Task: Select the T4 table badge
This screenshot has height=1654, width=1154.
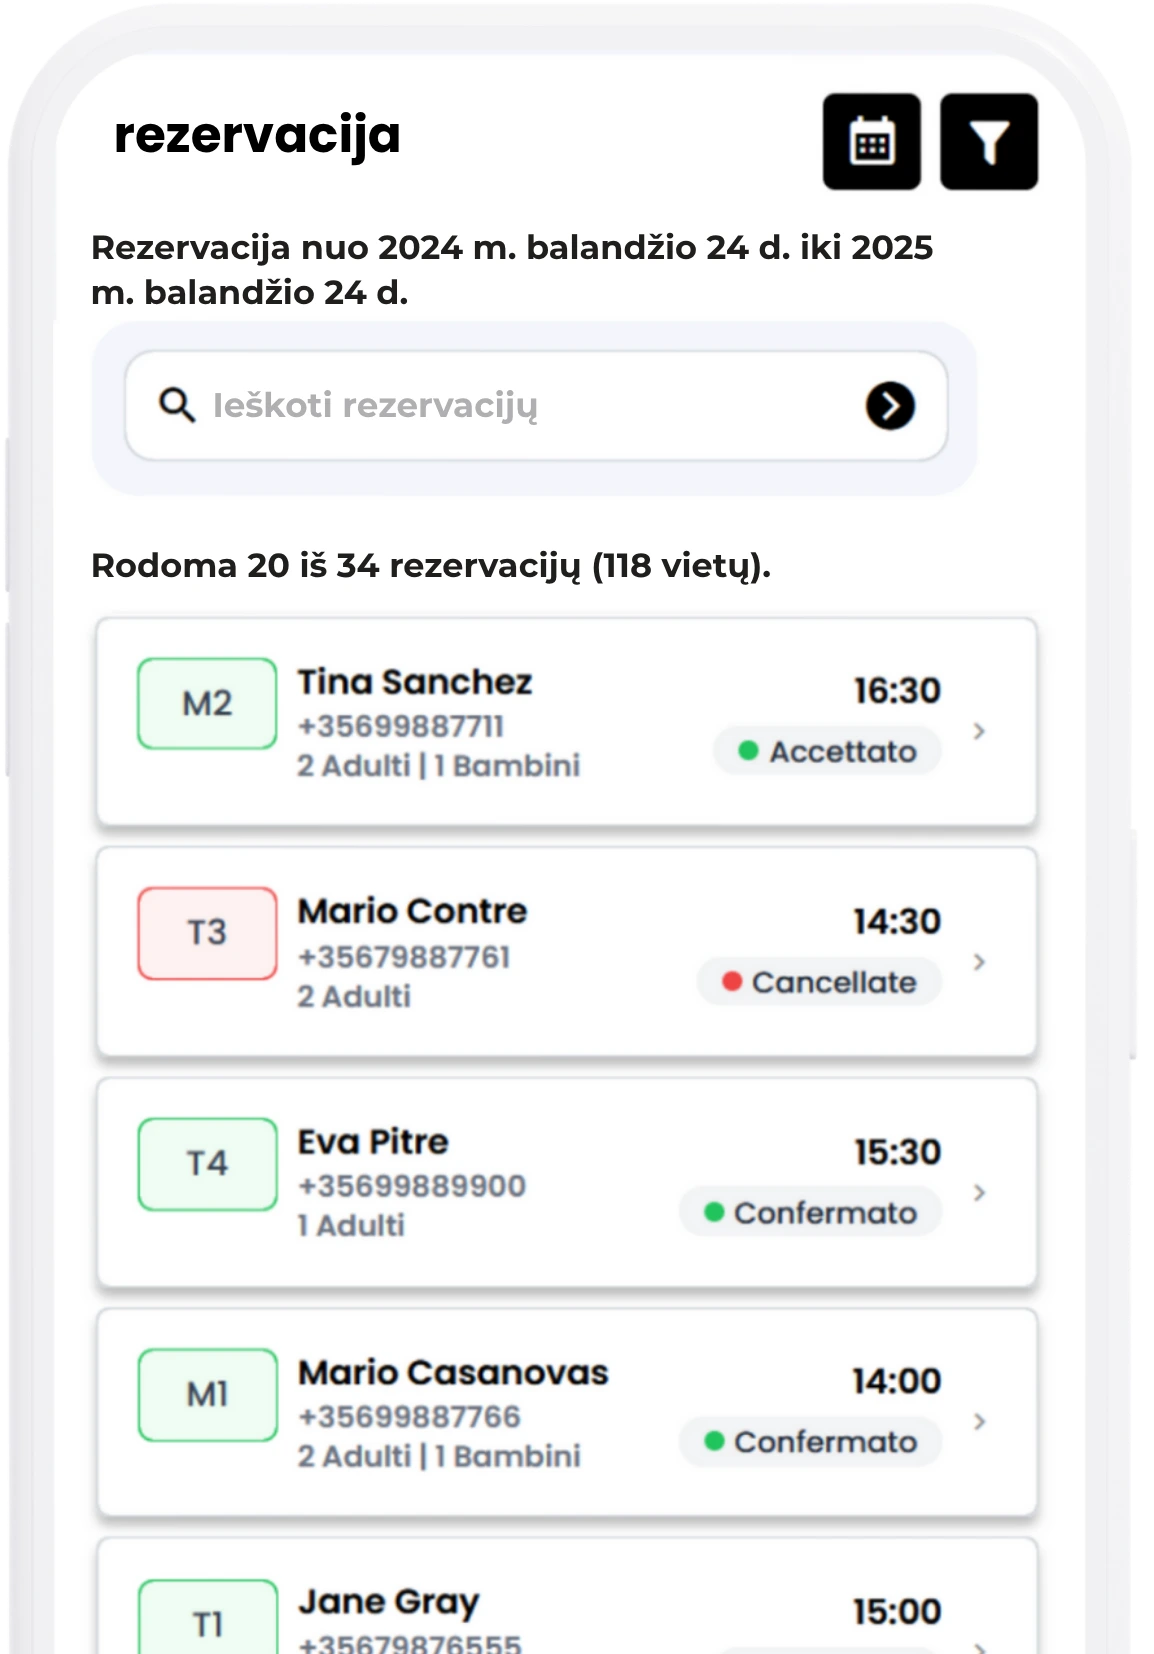Action: pyautogui.click(x=207, y=1163)
